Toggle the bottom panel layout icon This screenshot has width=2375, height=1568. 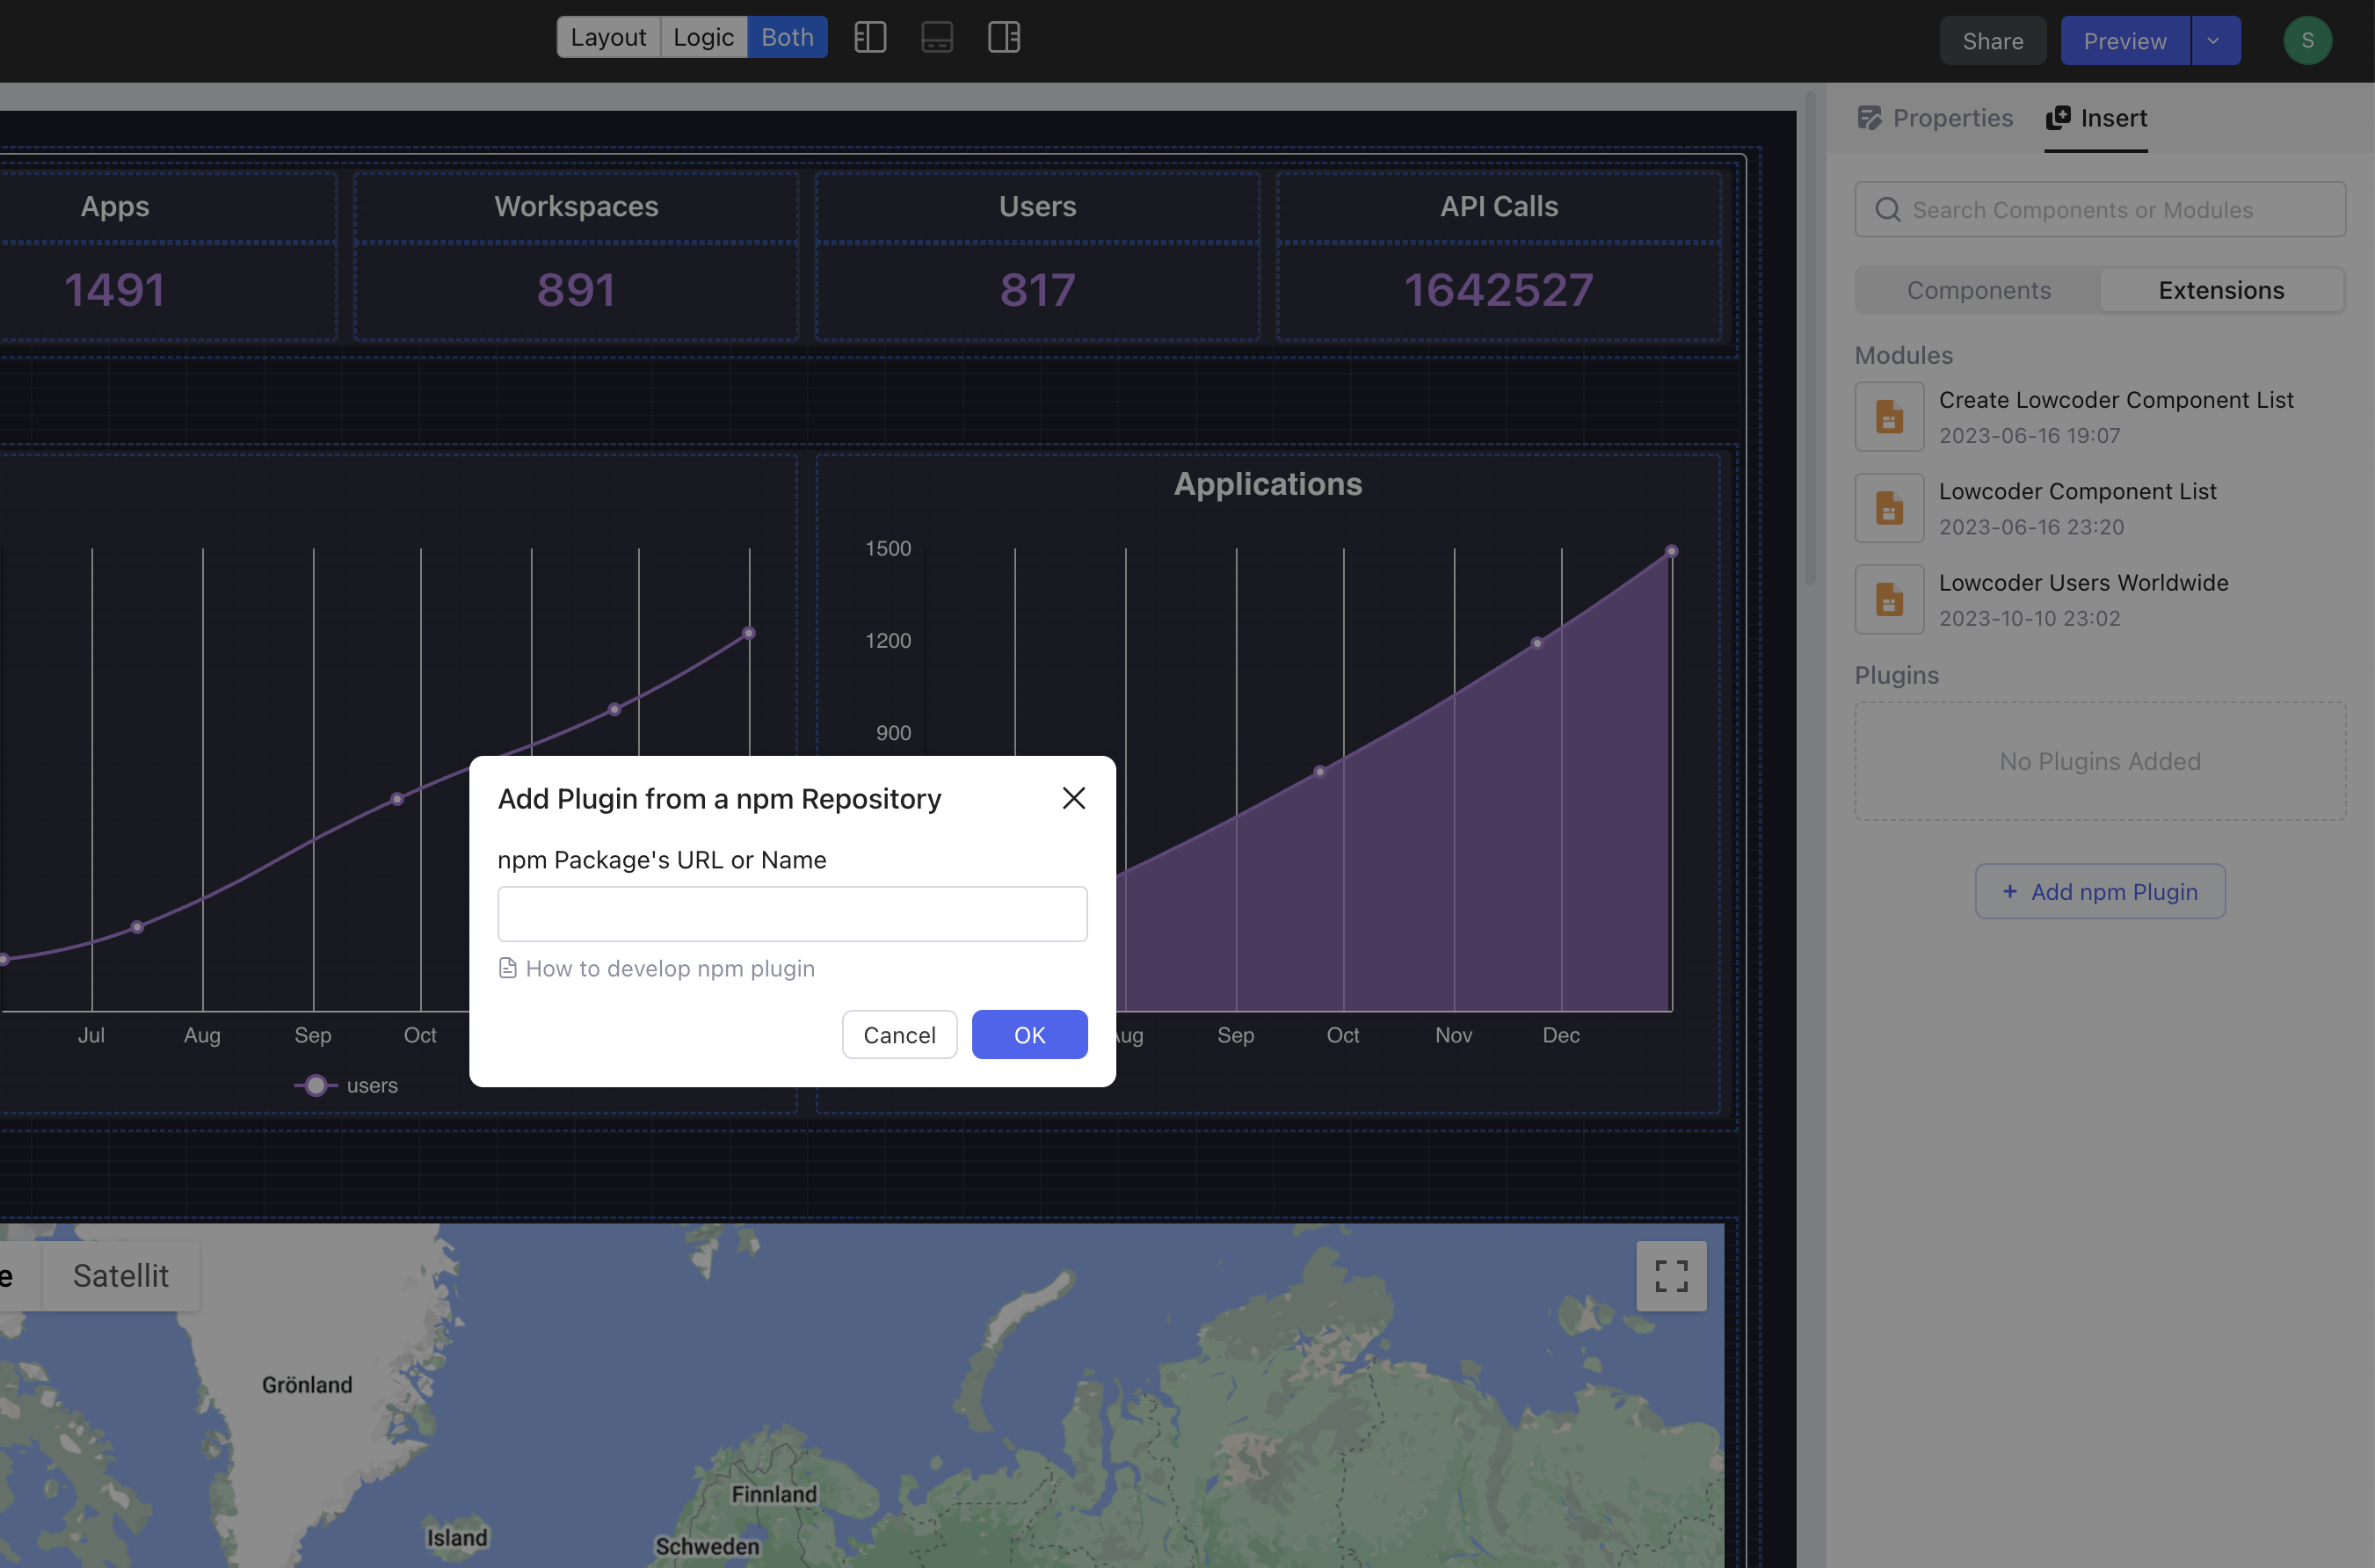click(x=937, y=38)
